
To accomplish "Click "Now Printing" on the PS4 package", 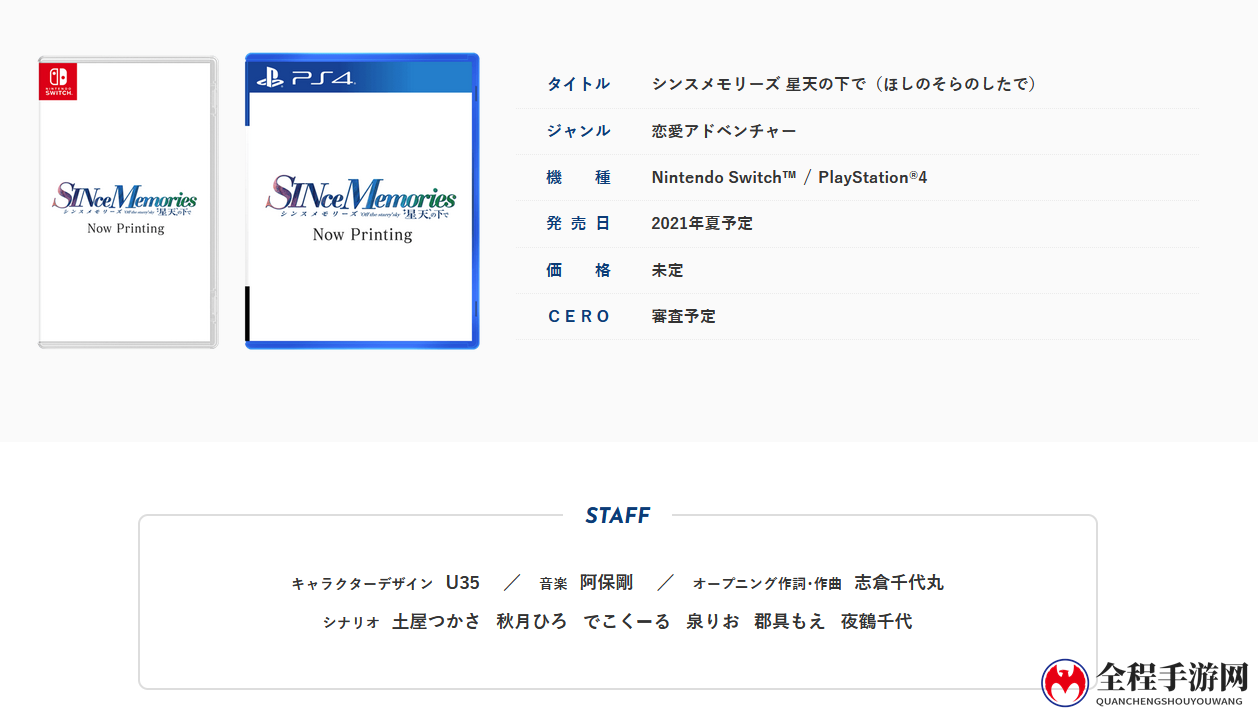I will [x=362, y=235].
